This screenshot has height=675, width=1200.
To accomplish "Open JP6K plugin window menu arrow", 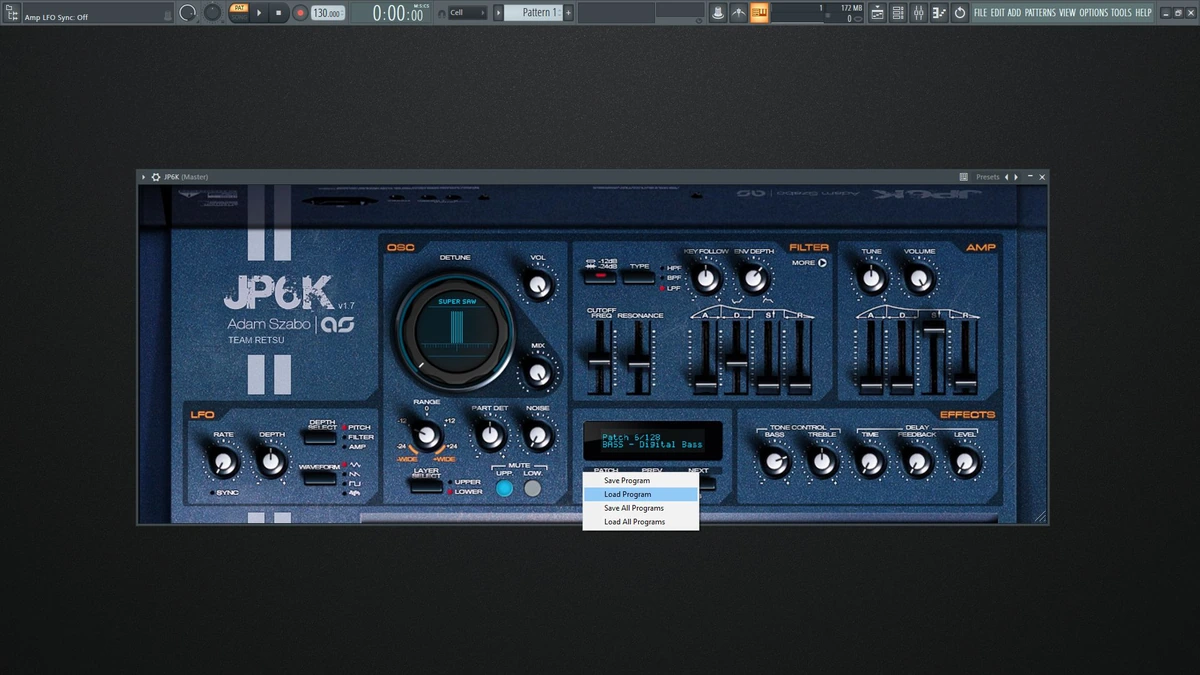I will 144,177.
